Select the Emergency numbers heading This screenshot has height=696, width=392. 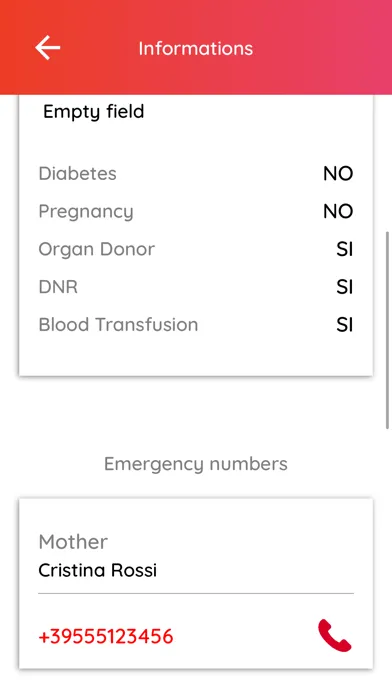point(196,464)
